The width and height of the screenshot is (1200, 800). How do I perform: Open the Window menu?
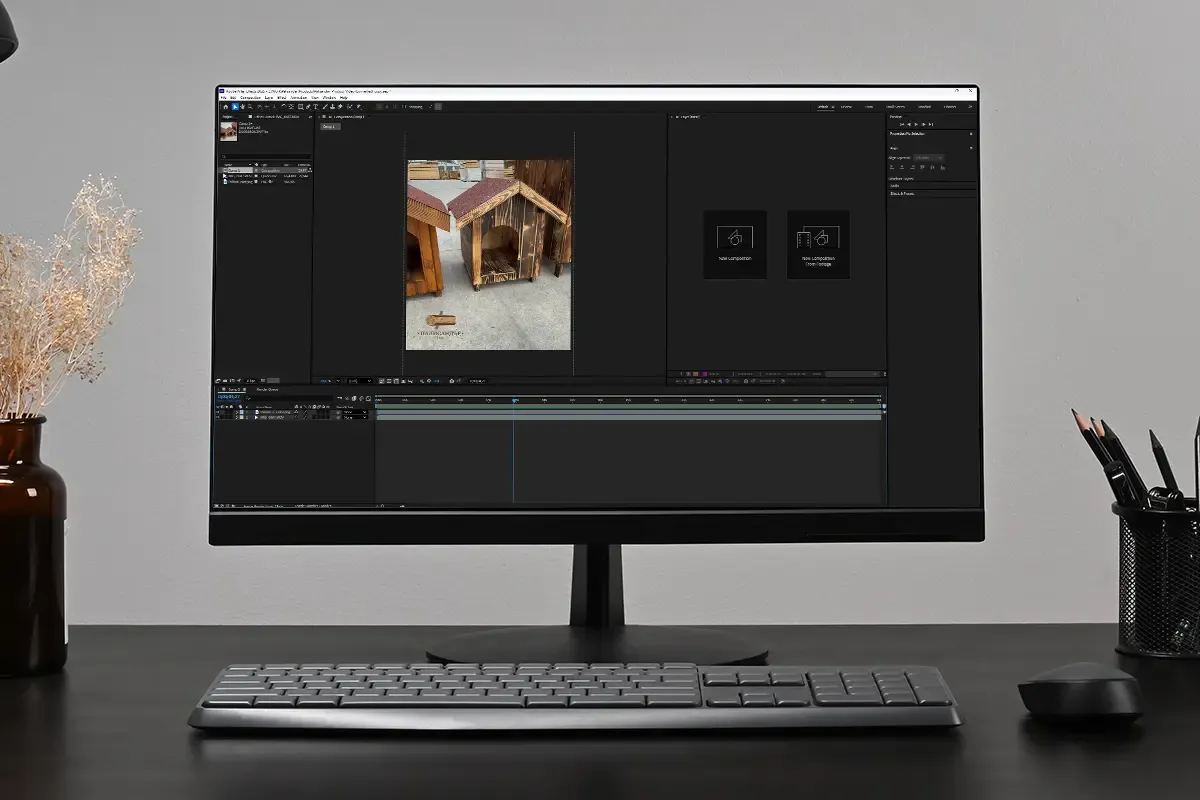329,98
